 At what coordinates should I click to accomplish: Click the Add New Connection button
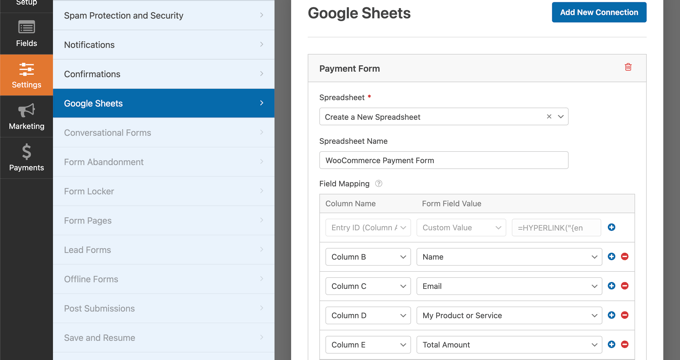pos(599,12)
